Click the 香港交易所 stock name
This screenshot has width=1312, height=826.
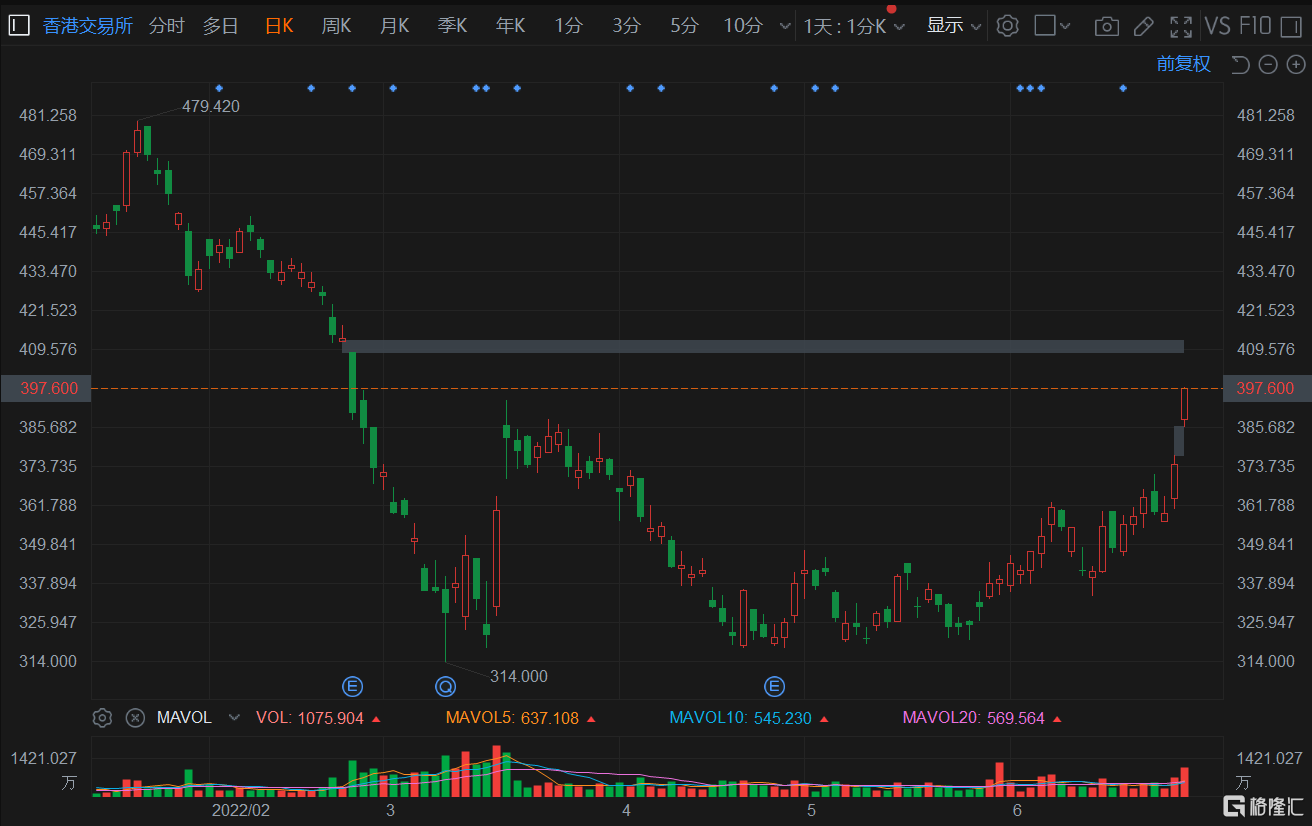click(88, 26)
